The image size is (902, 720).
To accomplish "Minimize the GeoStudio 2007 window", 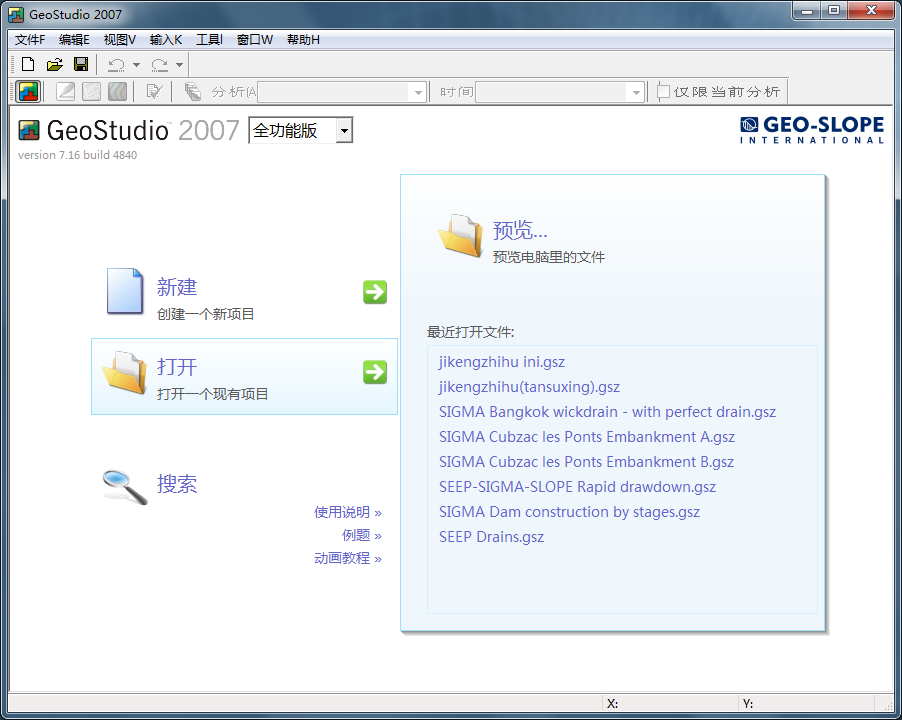I will [x=807, y=10].
